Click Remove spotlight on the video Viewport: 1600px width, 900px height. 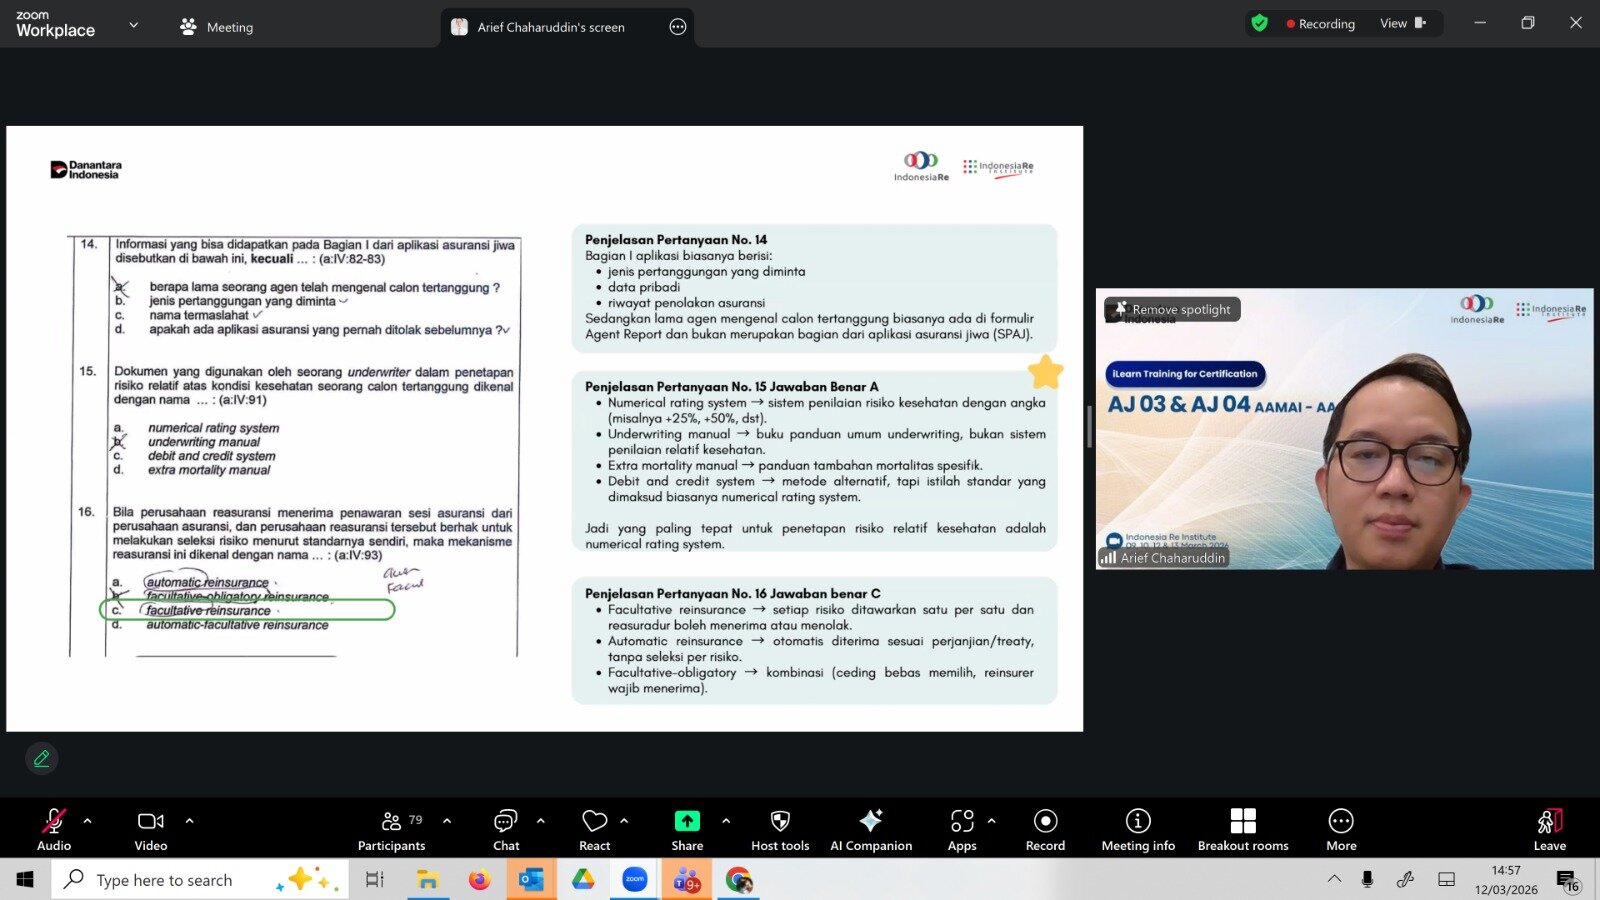coord(1172,310)
